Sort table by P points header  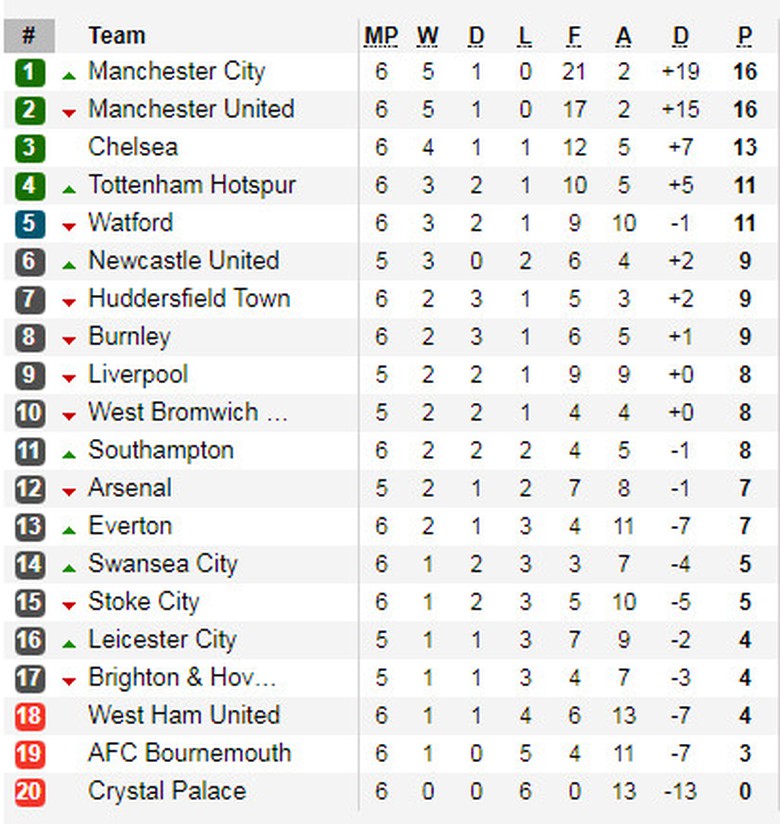[745, 36]
